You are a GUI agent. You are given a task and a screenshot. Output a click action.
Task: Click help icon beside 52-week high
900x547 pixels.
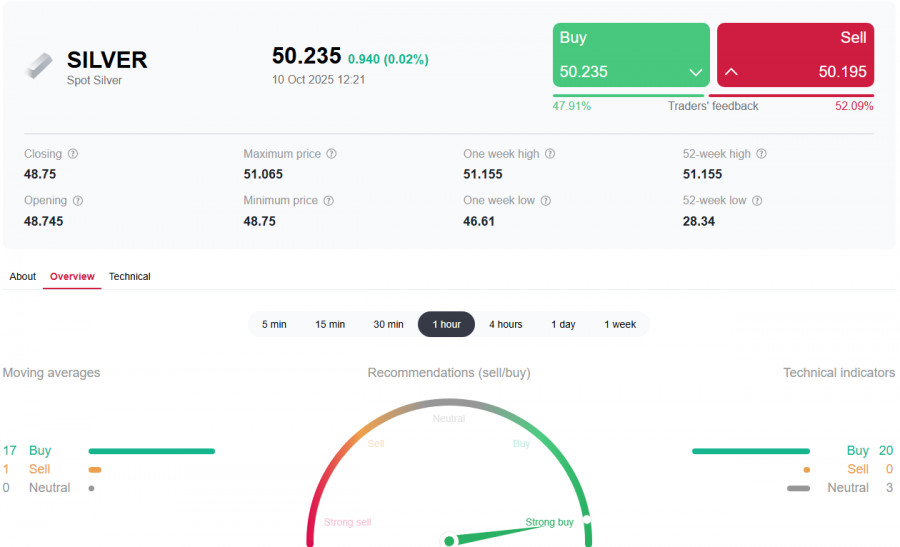click(761, 154)
